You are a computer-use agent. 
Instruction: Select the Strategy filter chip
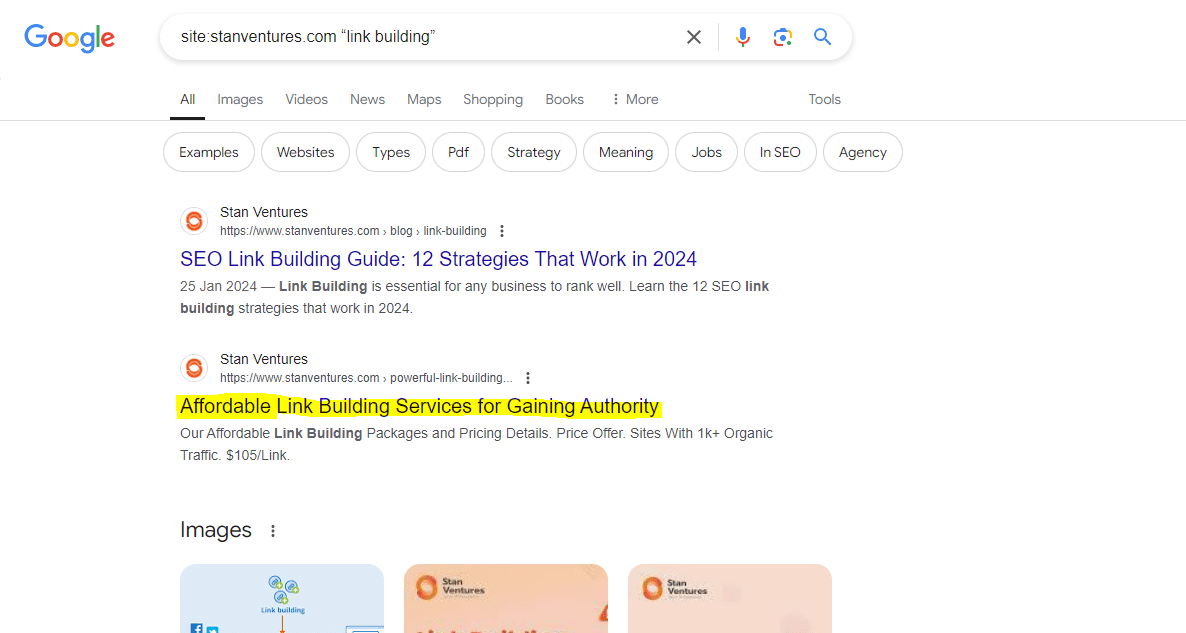(x=533, y=152)
